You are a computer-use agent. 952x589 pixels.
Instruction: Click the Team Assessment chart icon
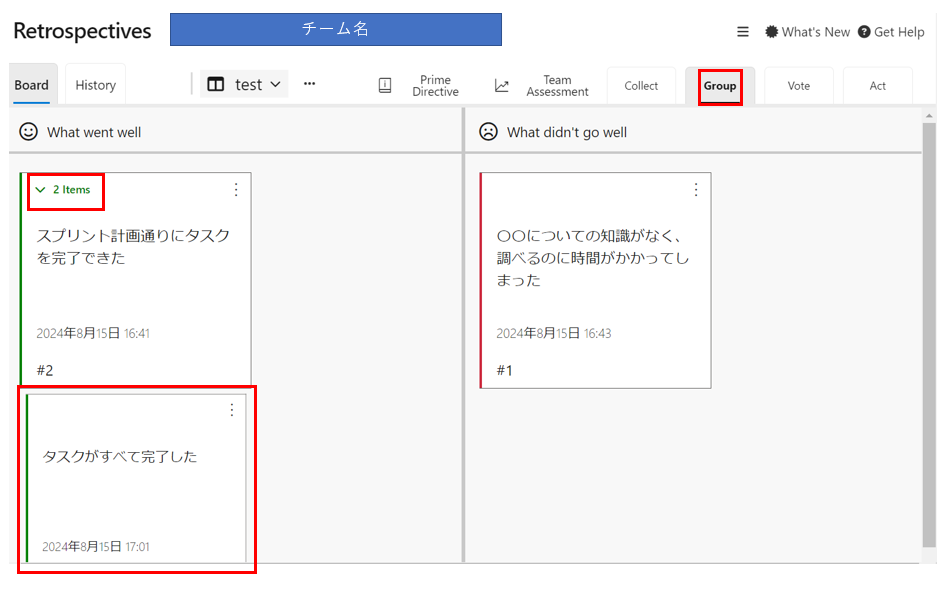pyautogui.click(x=502, y=86)
